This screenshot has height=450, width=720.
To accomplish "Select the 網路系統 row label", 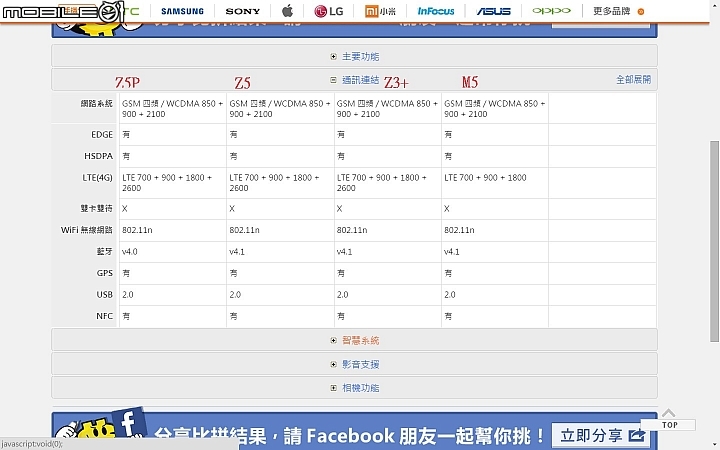I will click(96, 103).
